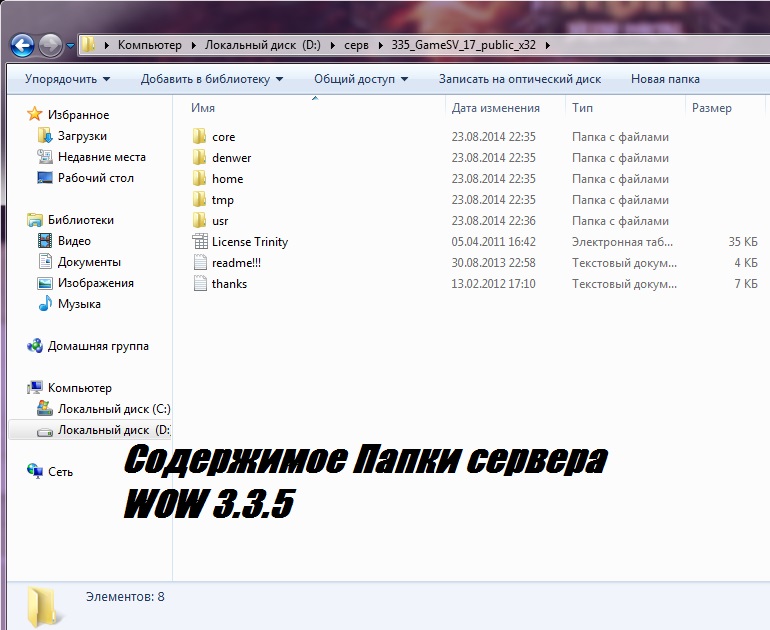Click the file name readme!!!
The height and width of the screenshot is (630, 770).
pos(236,263)
